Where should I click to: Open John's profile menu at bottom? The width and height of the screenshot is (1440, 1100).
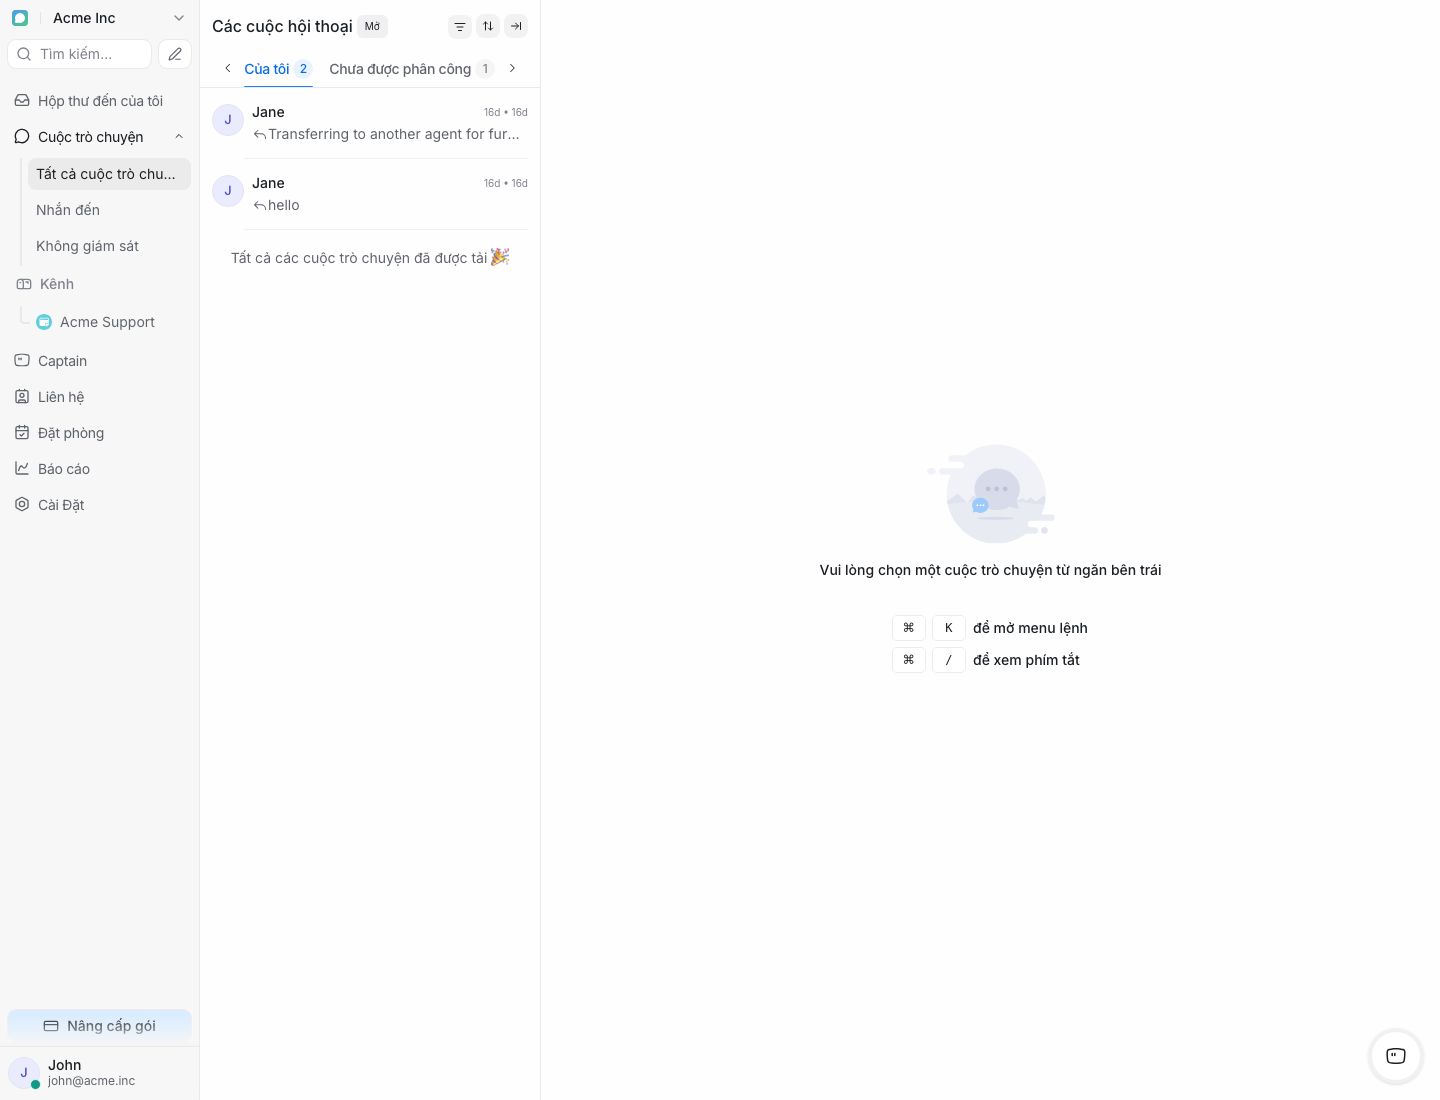click(90, 1072)
